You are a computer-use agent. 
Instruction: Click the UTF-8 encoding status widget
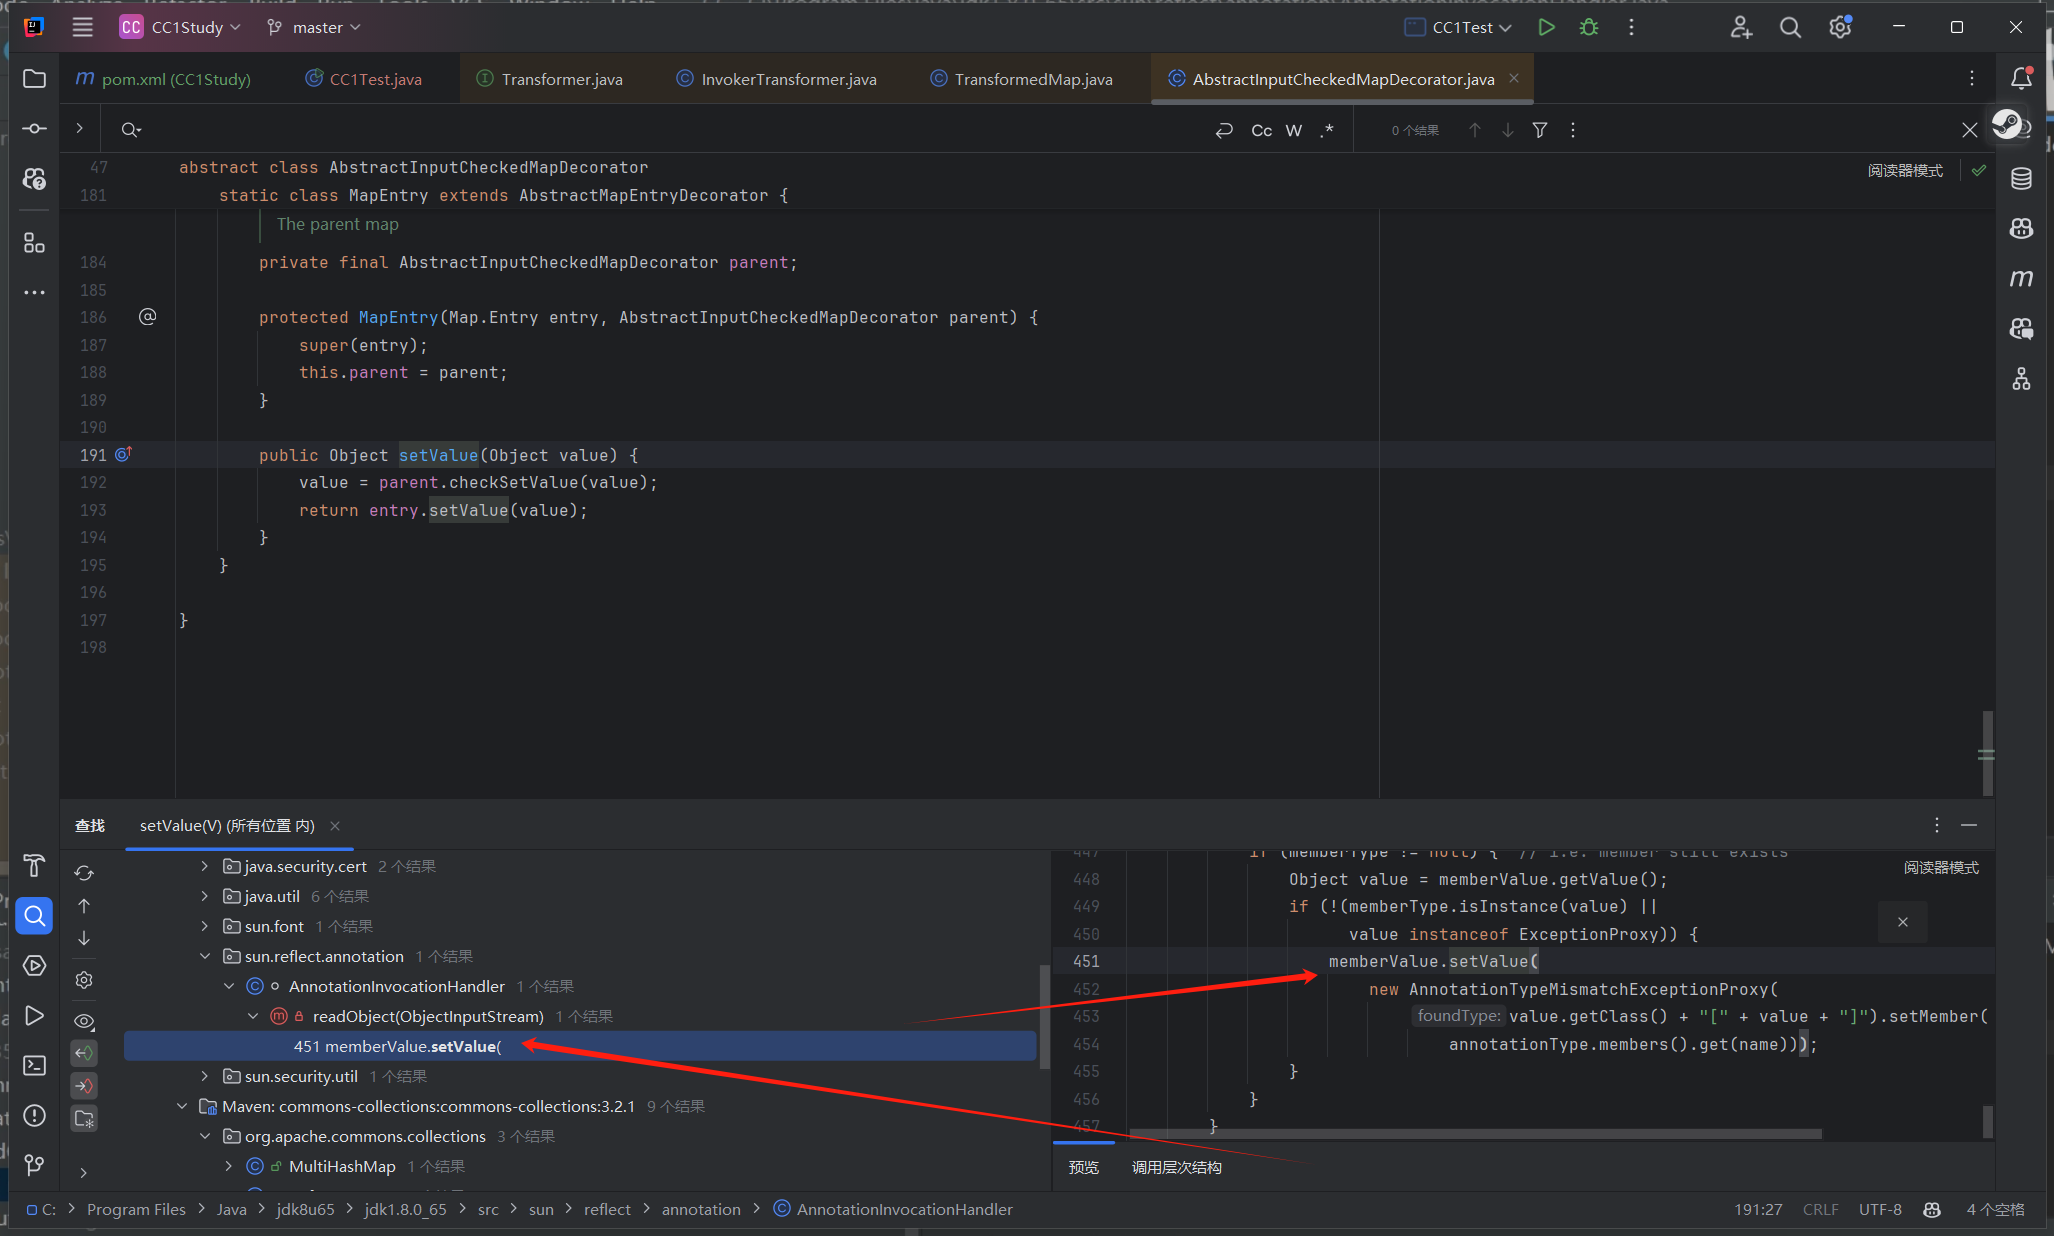1880,1209
